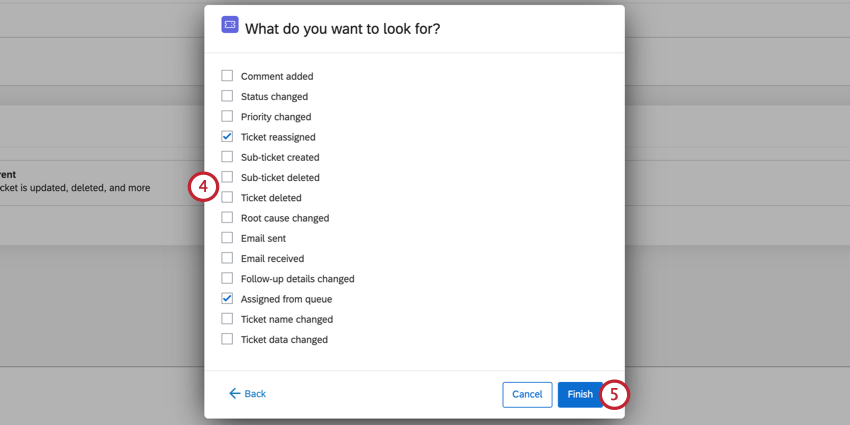Check the Ticket data changed option
The image size is (850, 425).
pos(227,339)
